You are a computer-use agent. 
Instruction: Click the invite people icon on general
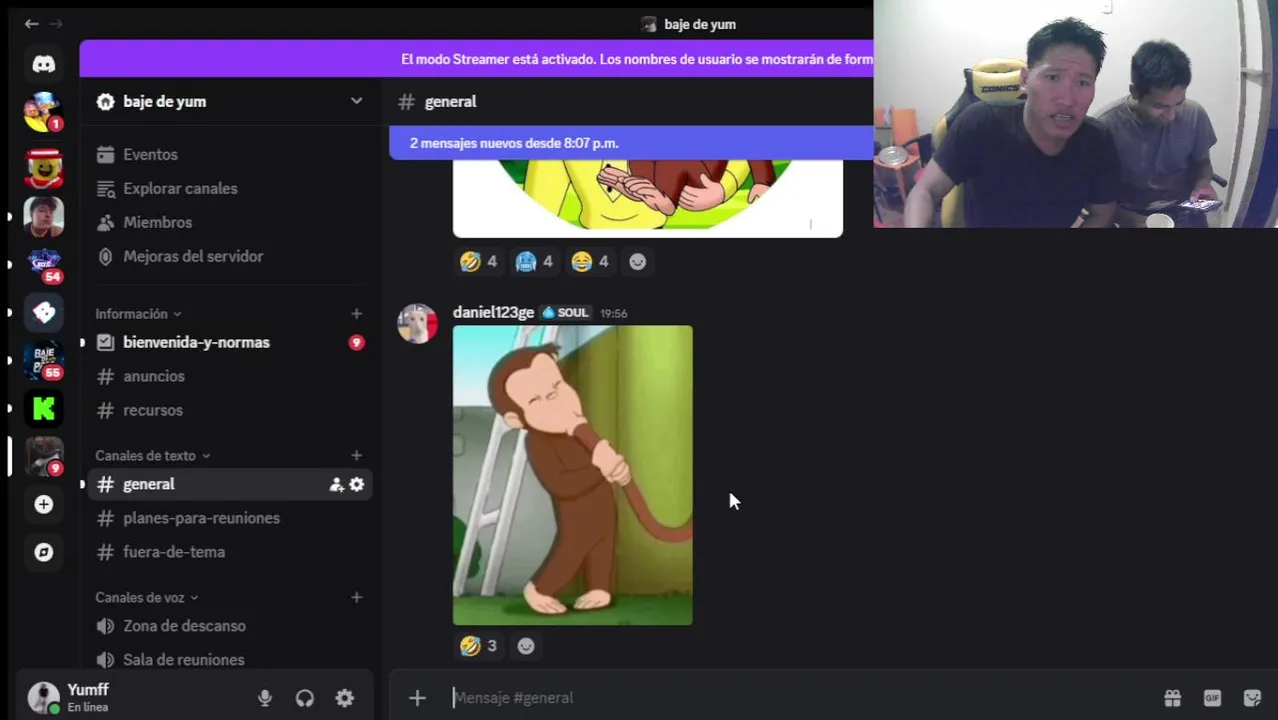point(336,484)
